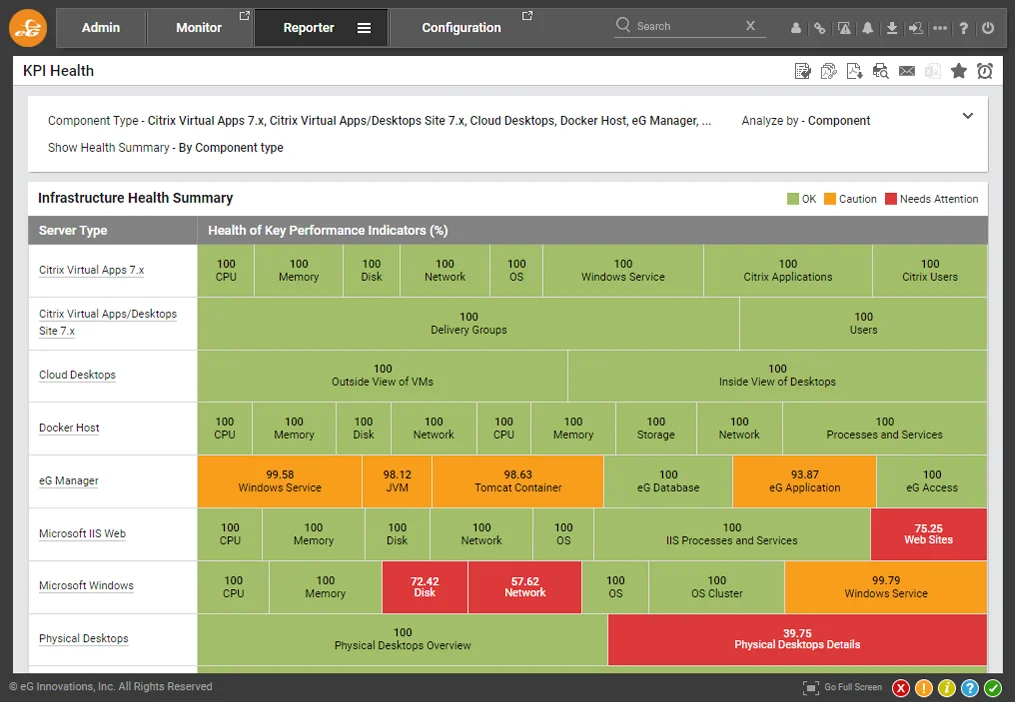
Task: Click the report checkmark document icon
Action: (x=803, y=71)
